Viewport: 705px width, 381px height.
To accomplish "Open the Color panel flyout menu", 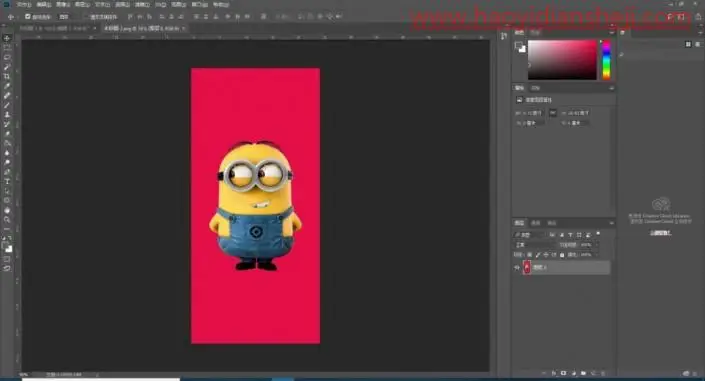I will click(x=611, y=33).
